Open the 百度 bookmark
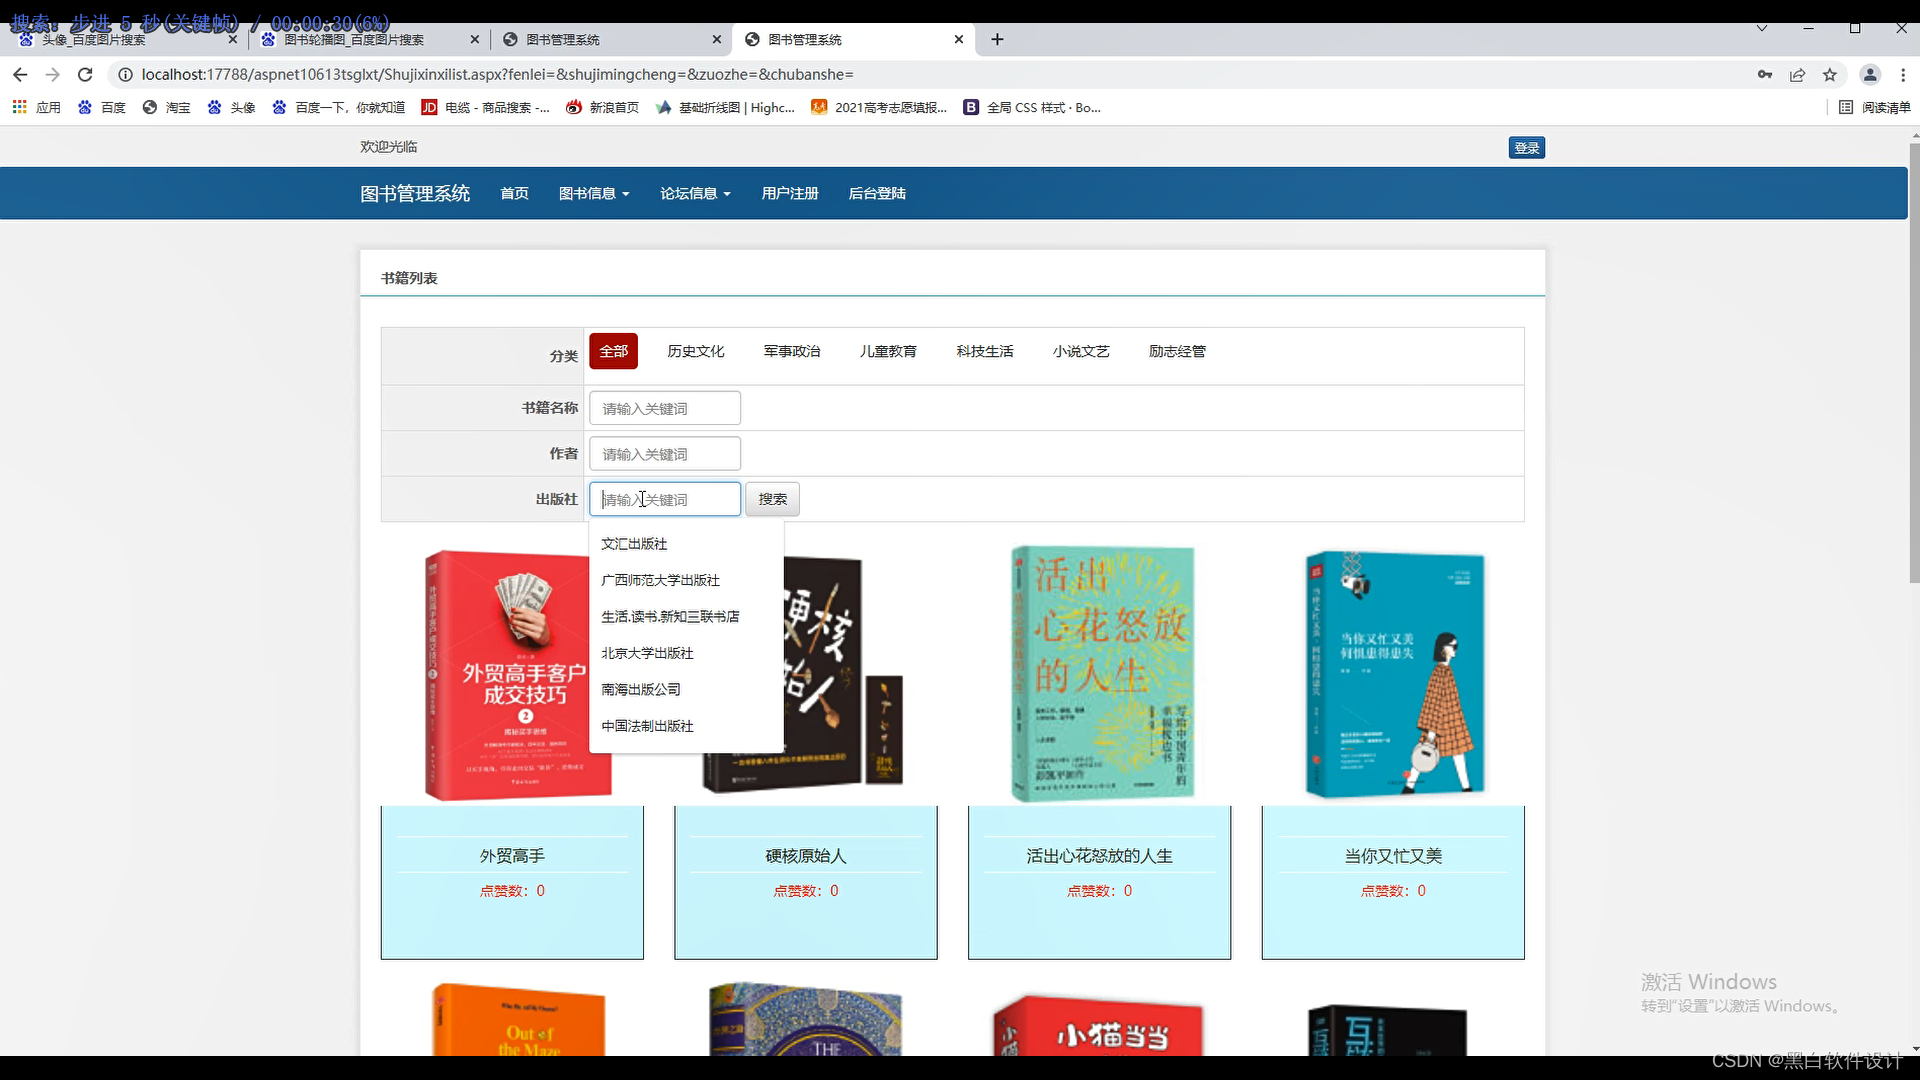The height and width of the screenshot is (1080, 1920). (102, 107)
